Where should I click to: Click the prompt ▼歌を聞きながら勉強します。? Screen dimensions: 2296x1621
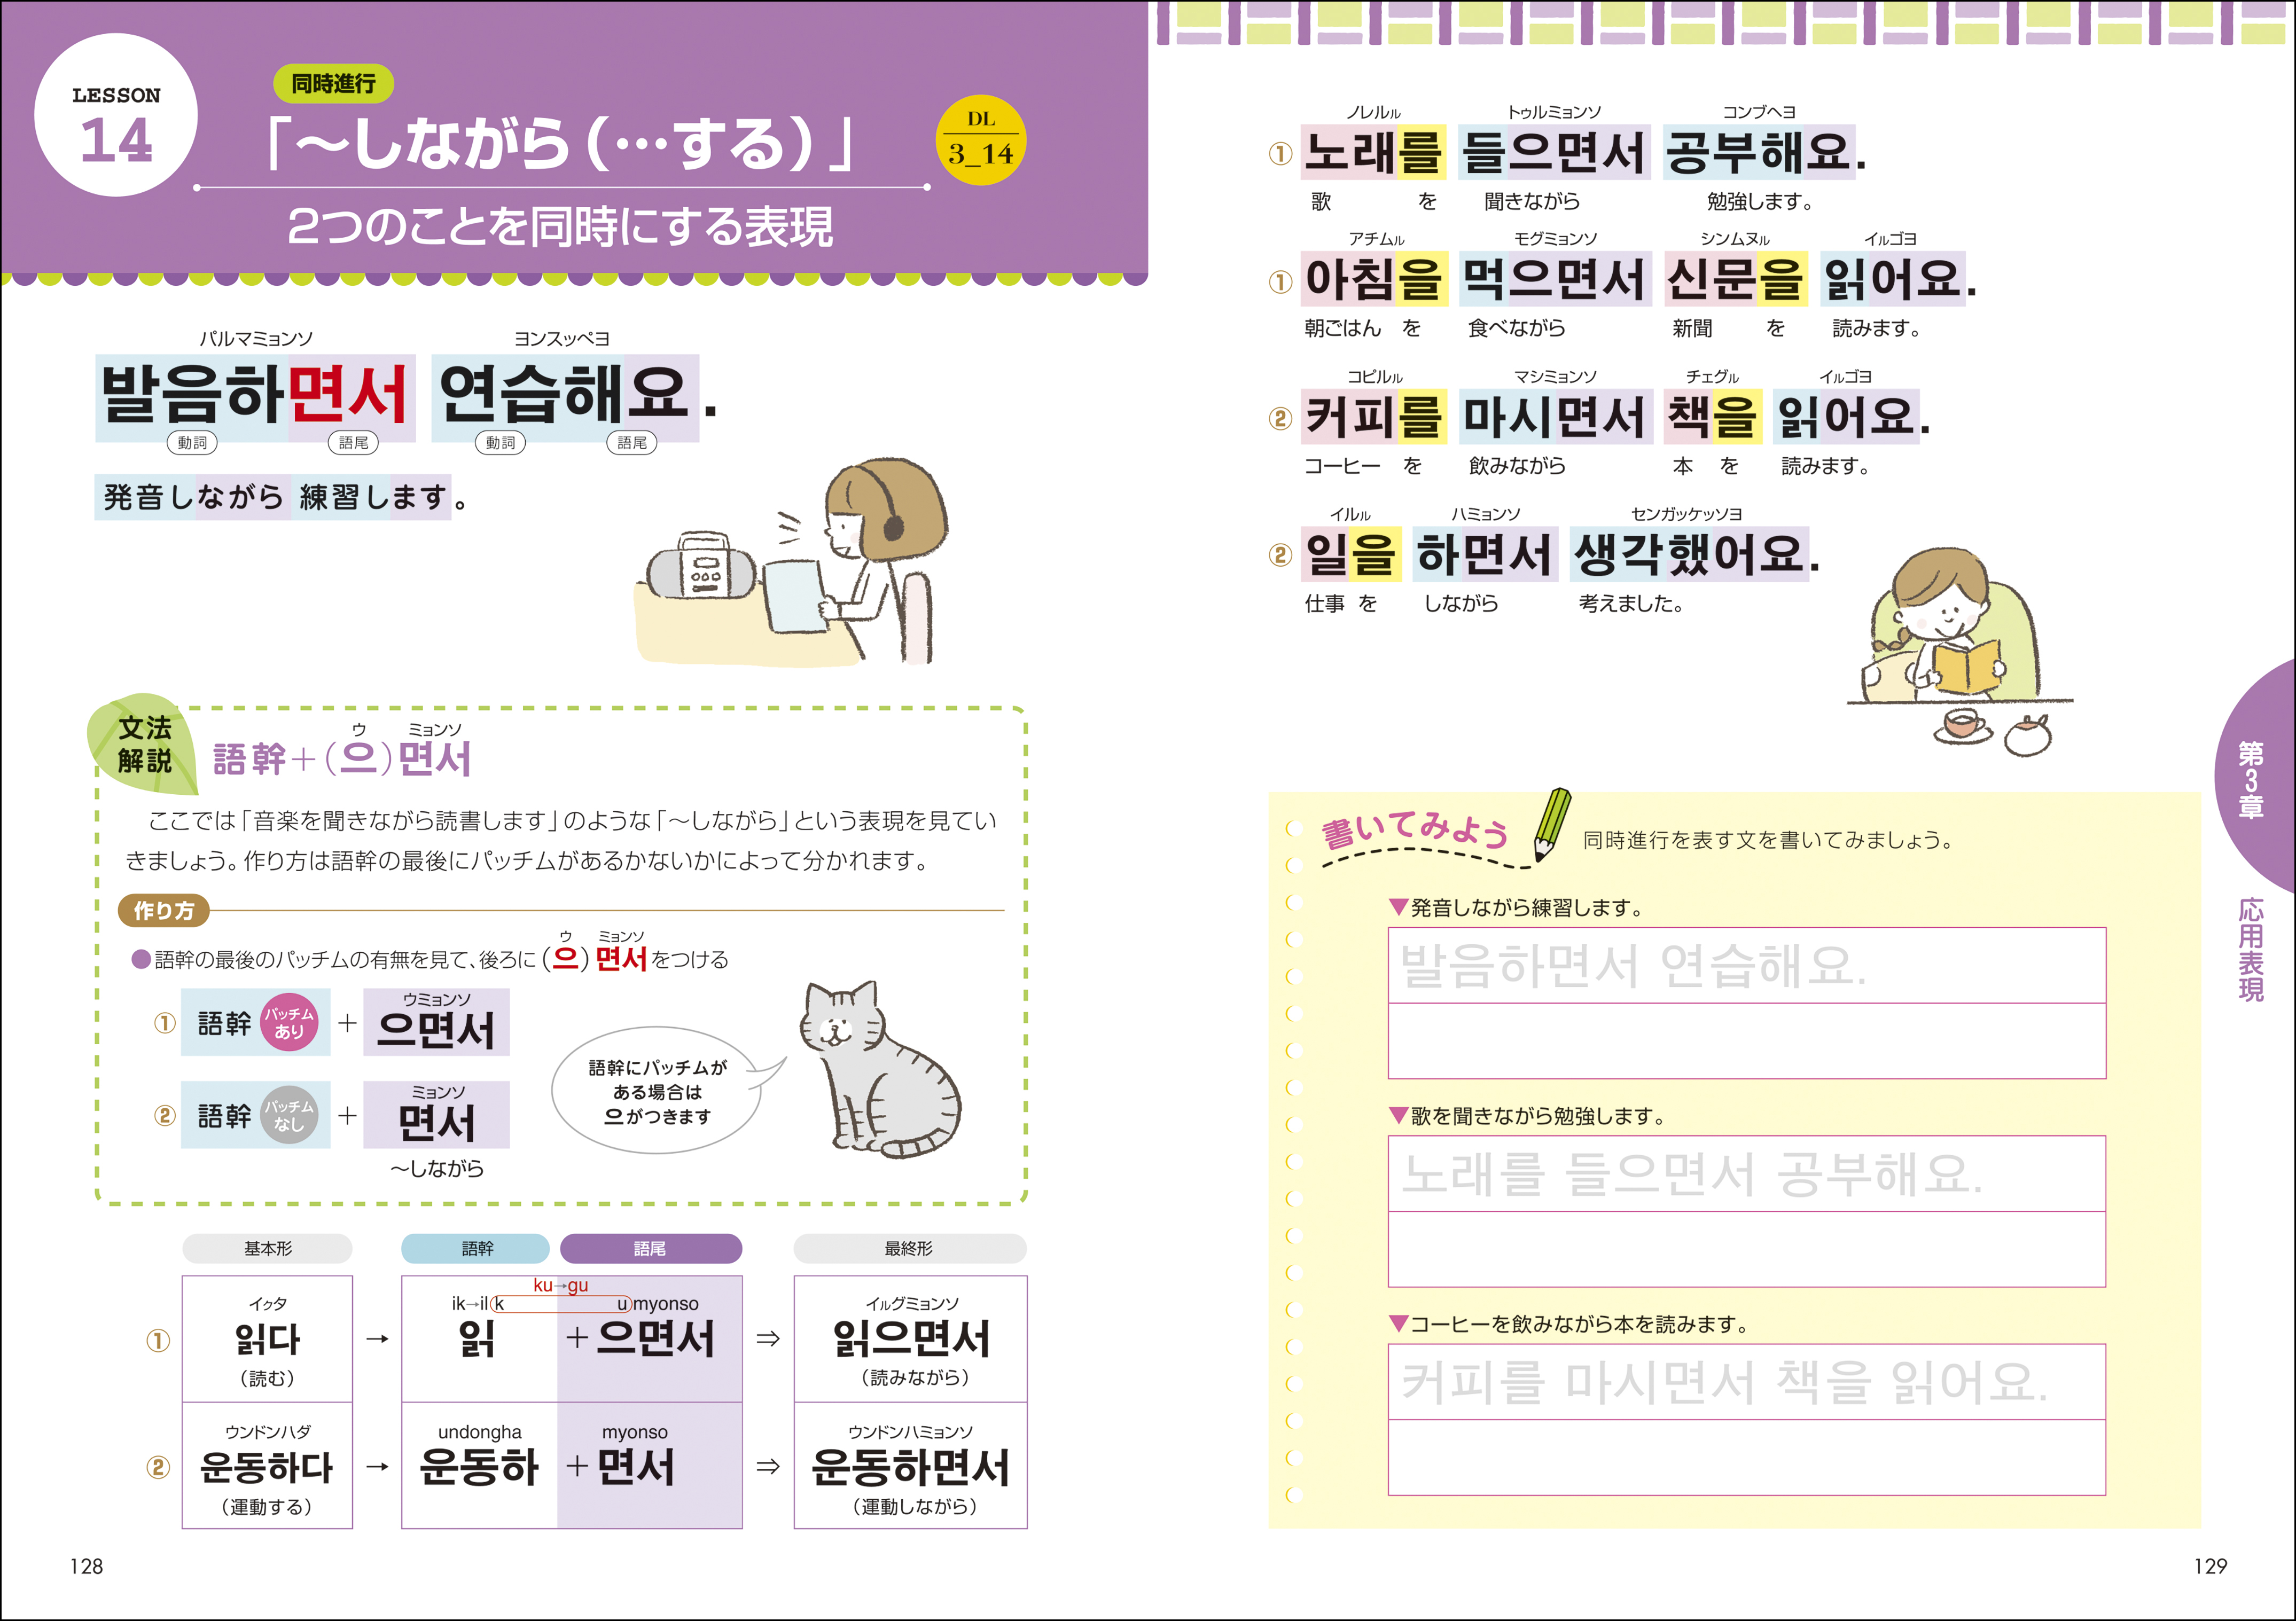1528,1116
